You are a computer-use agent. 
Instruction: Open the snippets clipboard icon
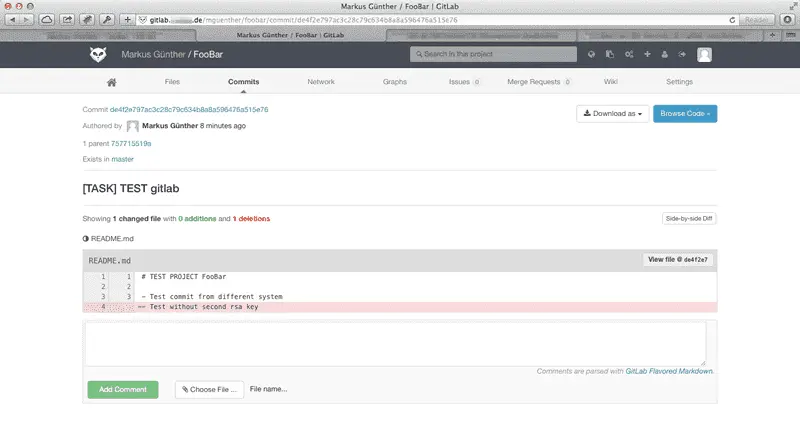[x=610, y=54]
